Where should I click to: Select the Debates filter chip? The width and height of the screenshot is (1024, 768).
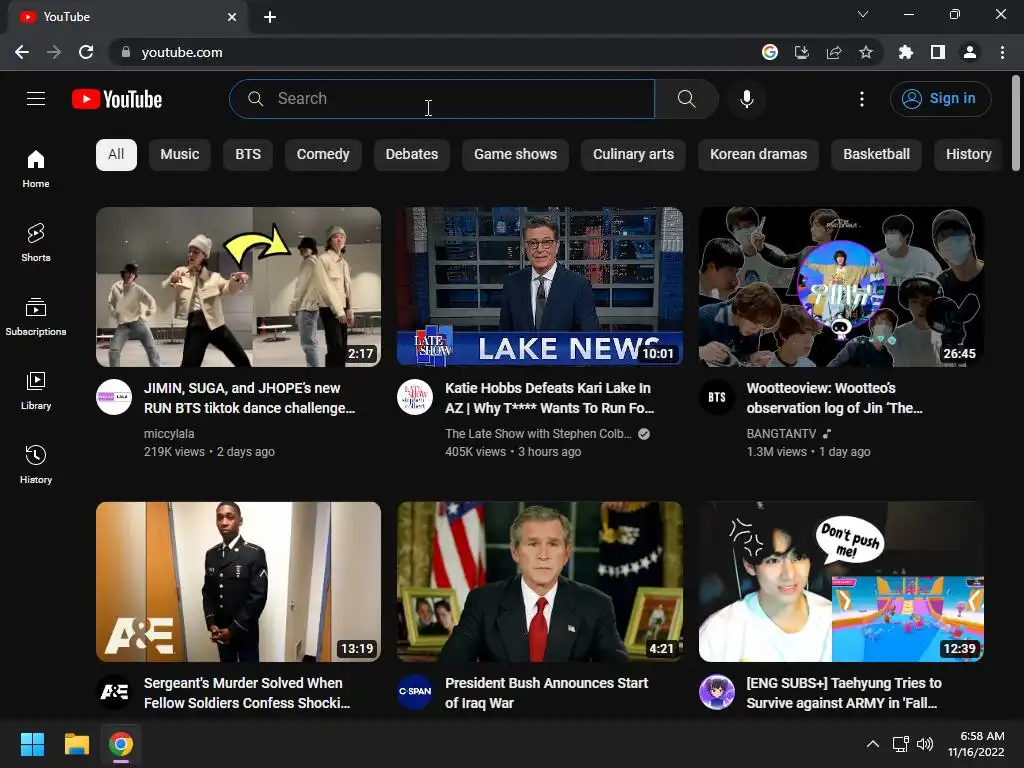point(412,155)
